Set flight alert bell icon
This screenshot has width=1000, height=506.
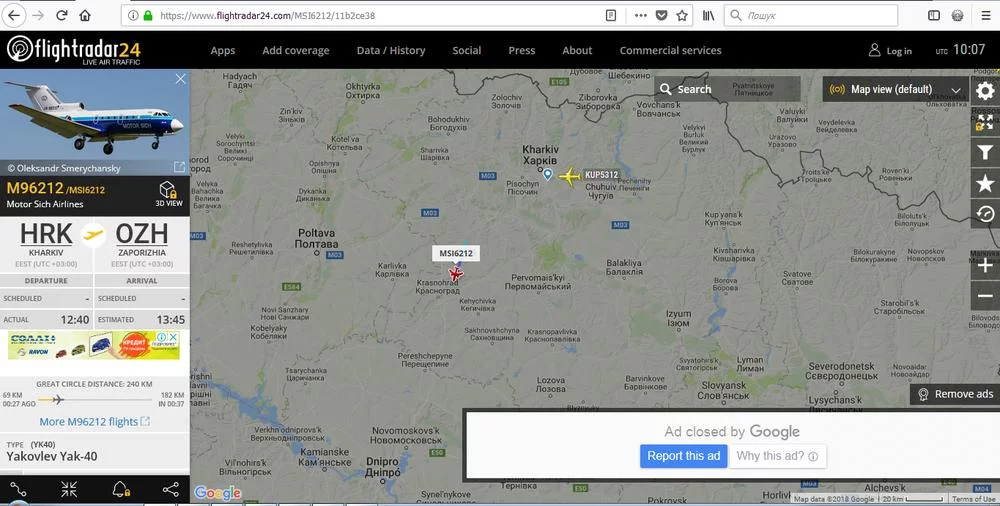click(121, 489)
